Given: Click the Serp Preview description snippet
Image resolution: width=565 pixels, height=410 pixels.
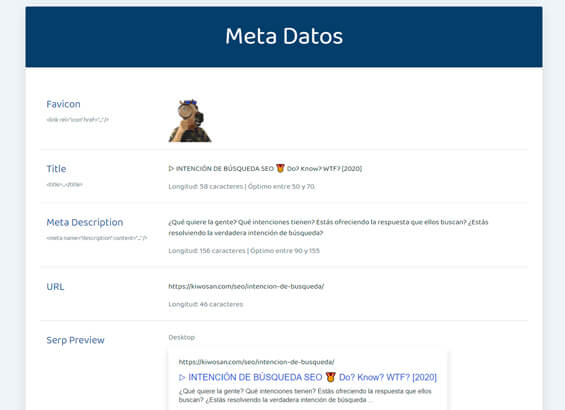Looking at the screenshot, I should (x=305, y=395).
